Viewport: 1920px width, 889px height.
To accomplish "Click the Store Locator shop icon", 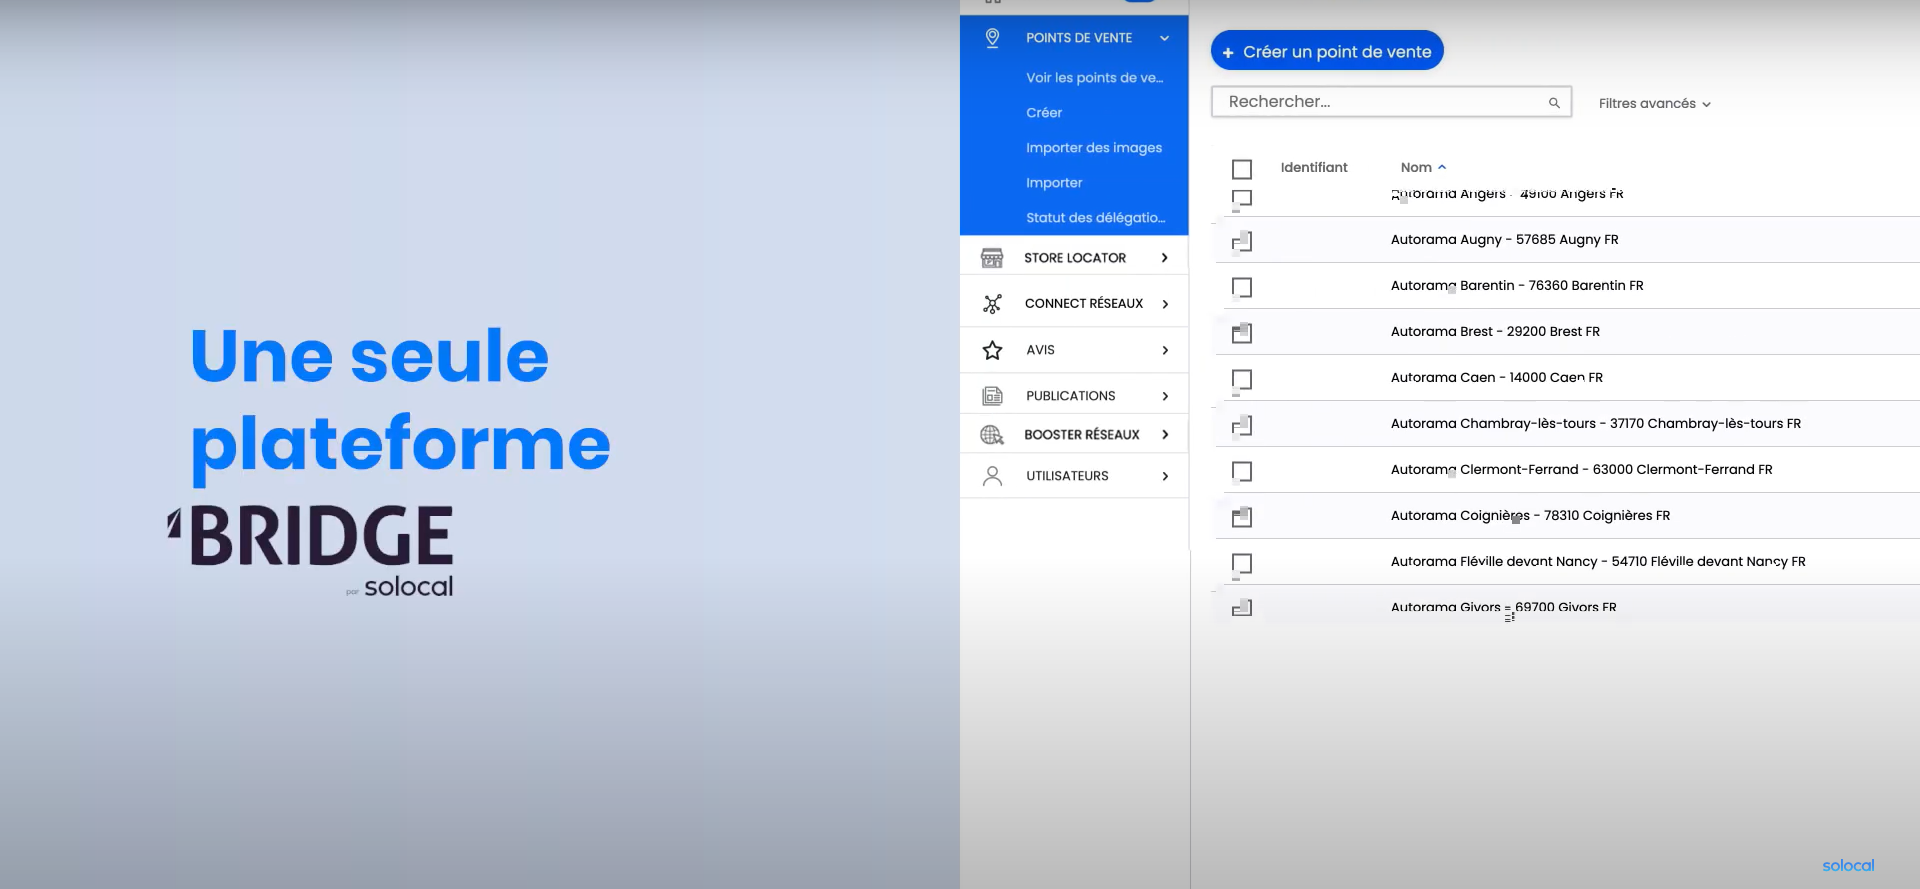I will click(x=992, y=258).
